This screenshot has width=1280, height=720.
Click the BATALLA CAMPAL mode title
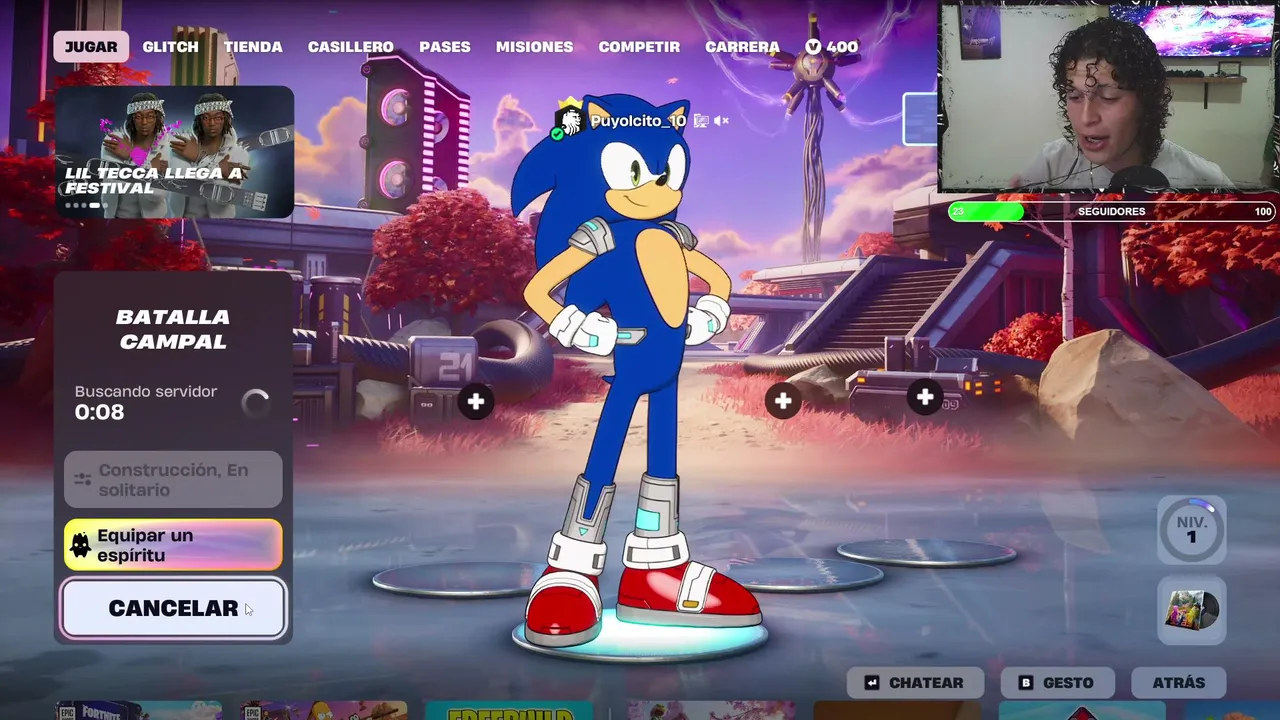tap(173, 329)
